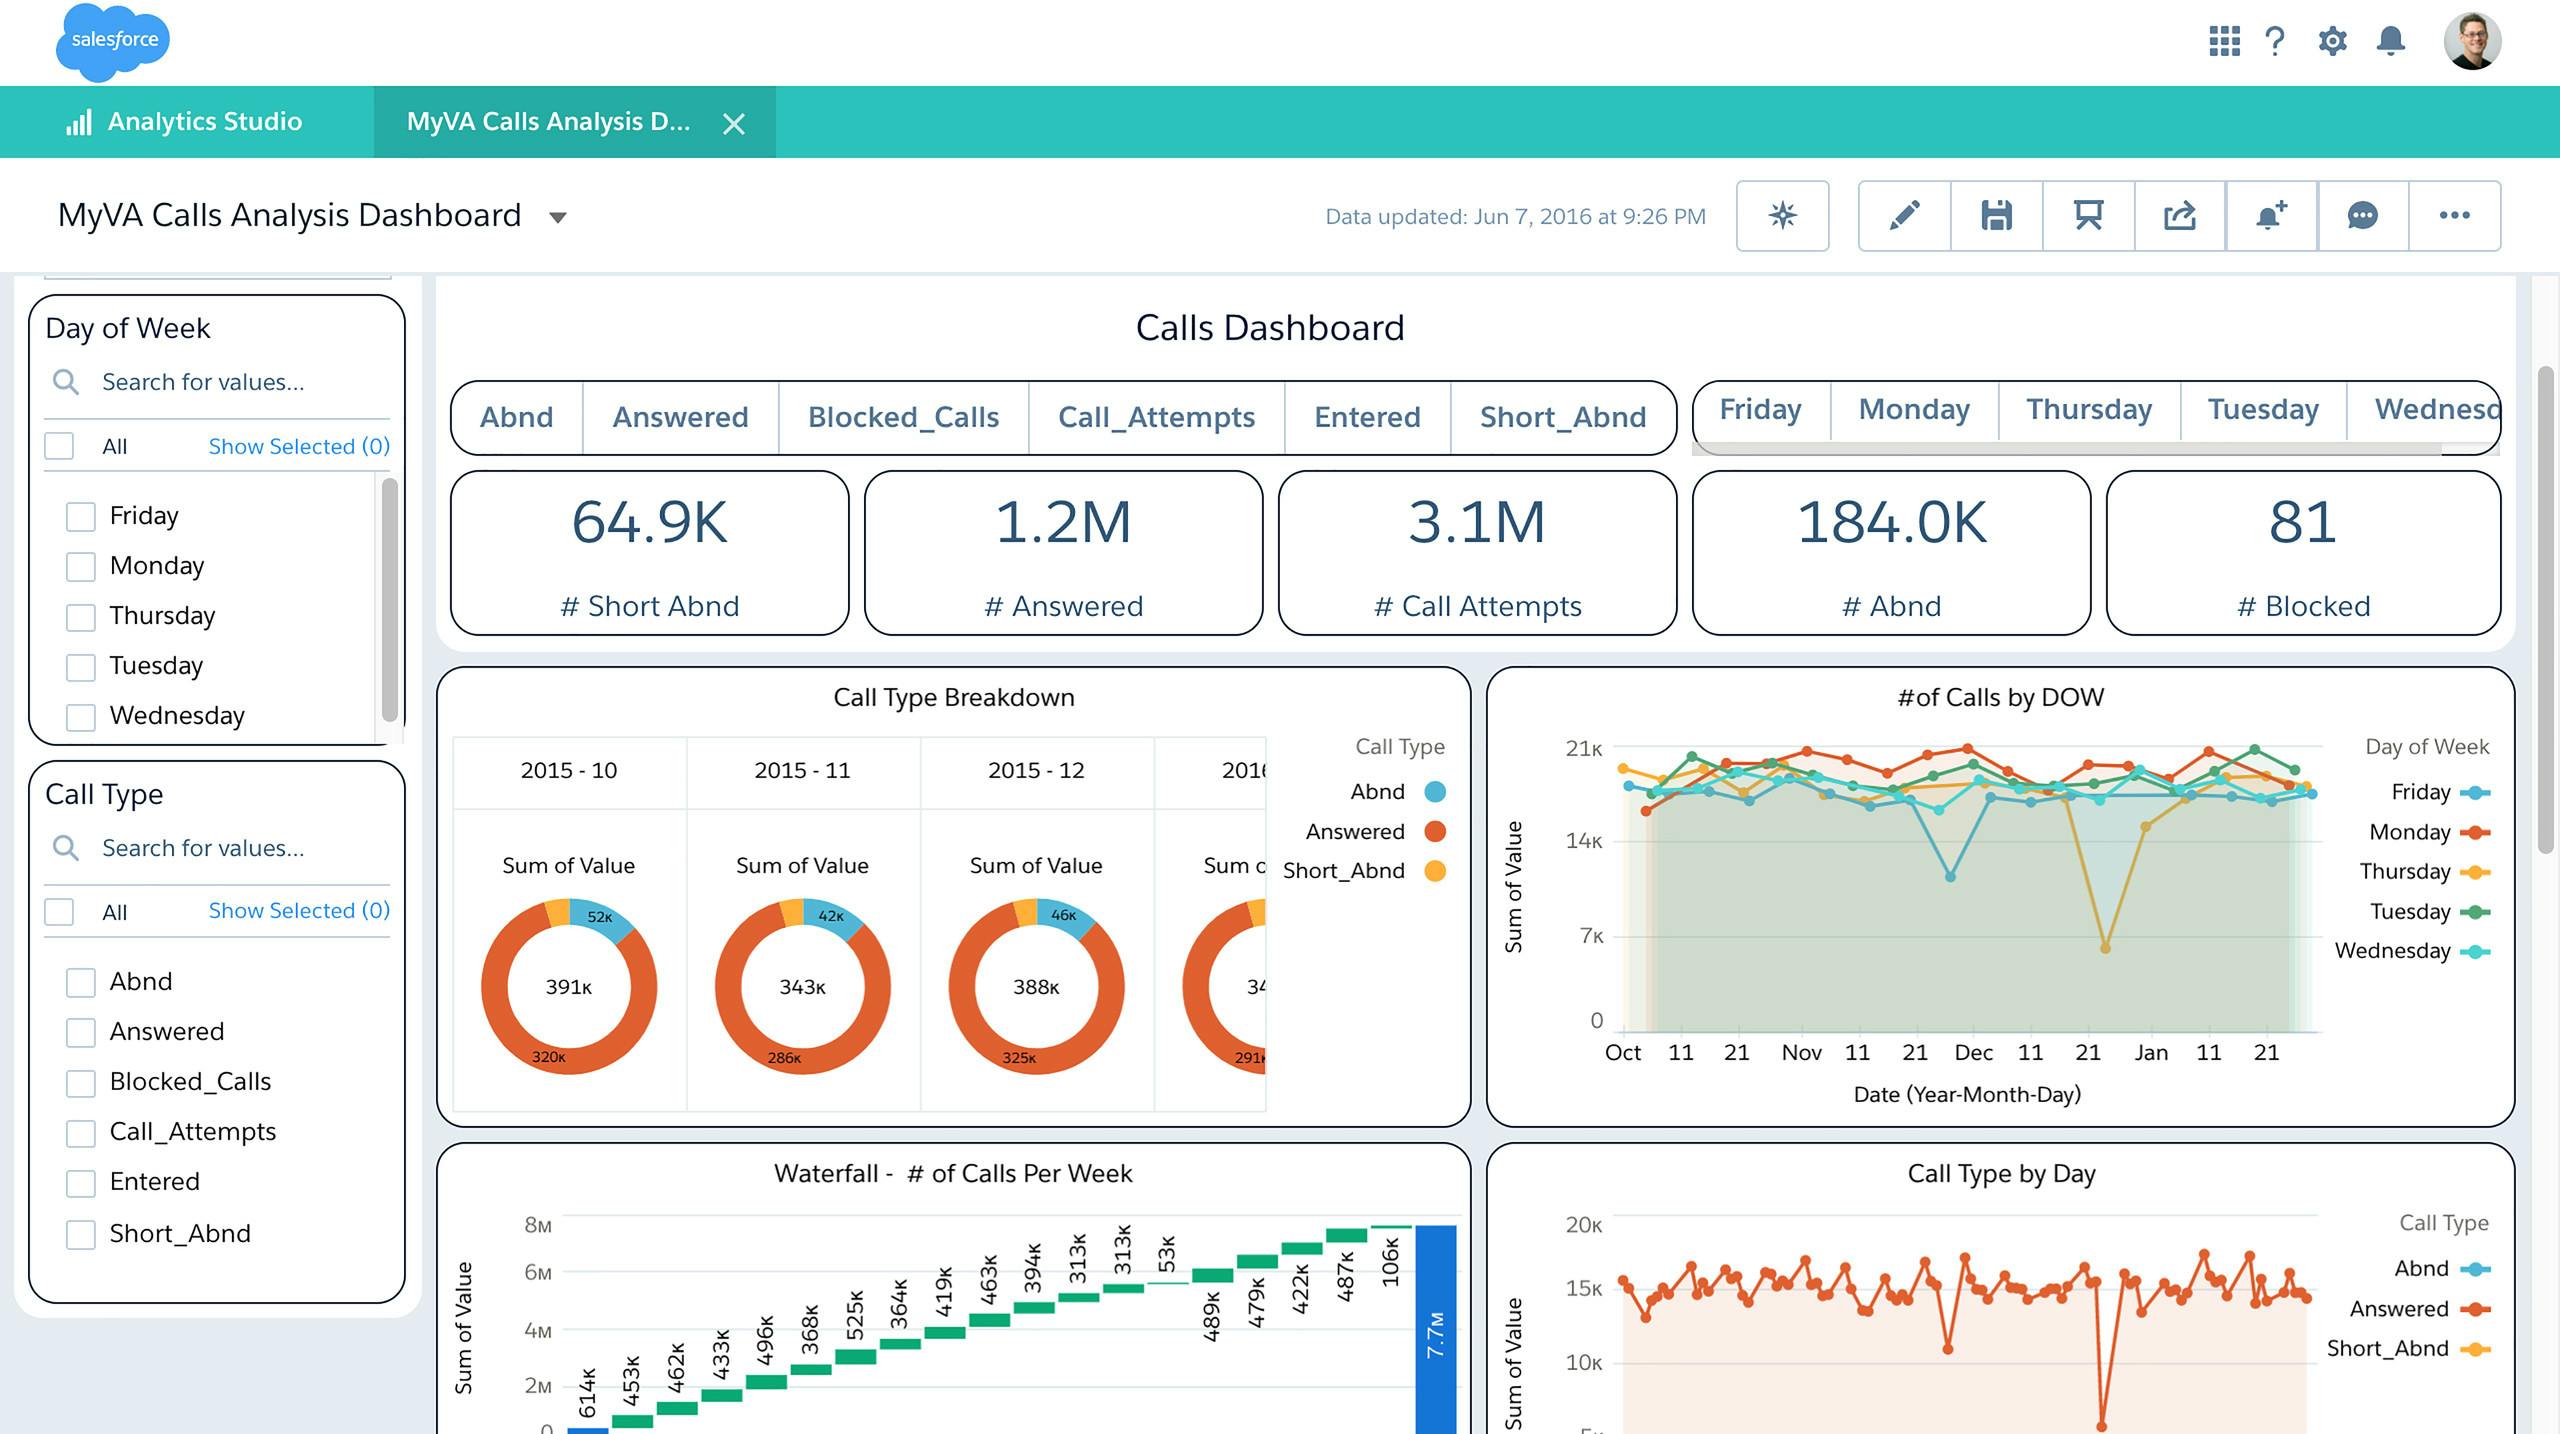Click the sparkle highlights button
The image size is (2560, 1434).
coord(1783,215)
